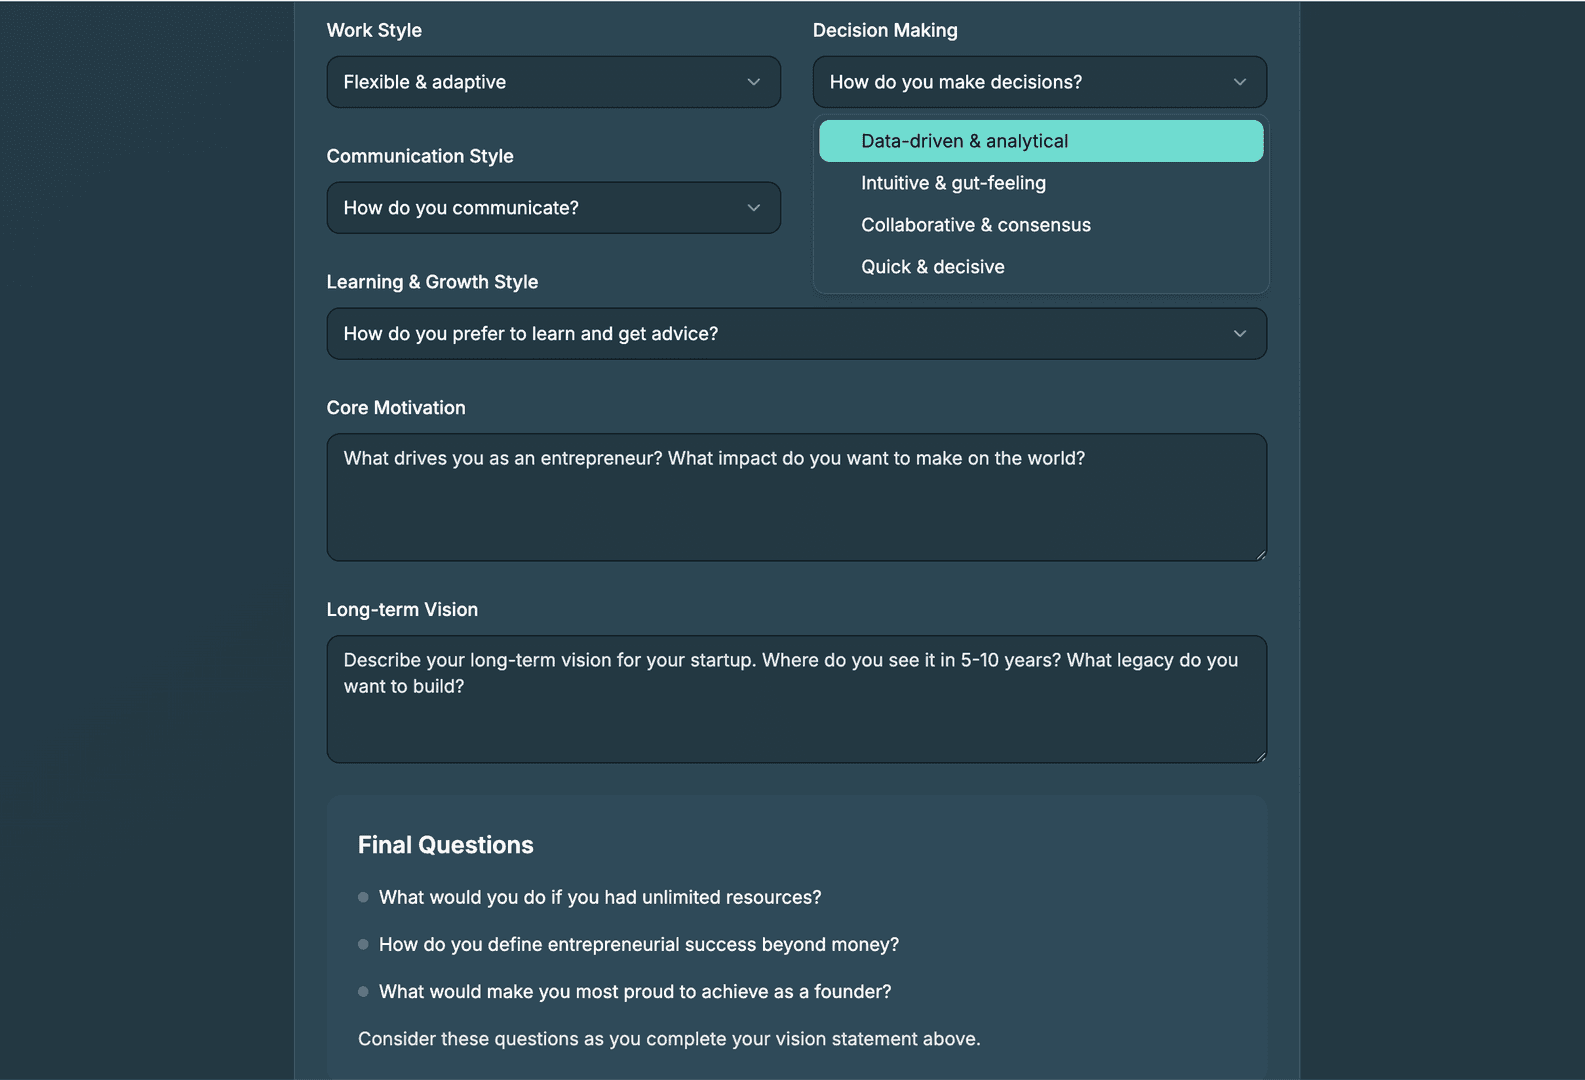Click chevron in Learning & Growth field
This screenshot has height=1080, width=1585.
(x=1240, y=334)
